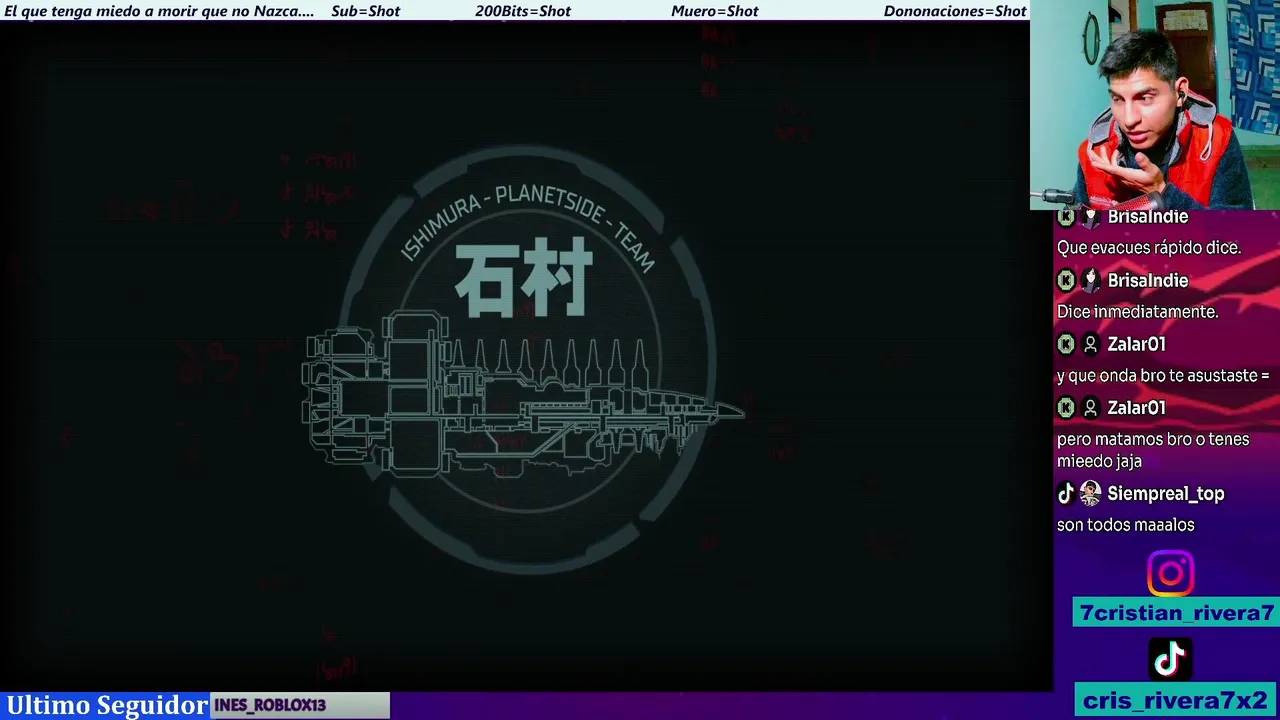Image resolution: width=1280 pixels, height=720 pixels.
Task: Click chat message 'Que evacues rápido dice.'
Action: 1149,248
